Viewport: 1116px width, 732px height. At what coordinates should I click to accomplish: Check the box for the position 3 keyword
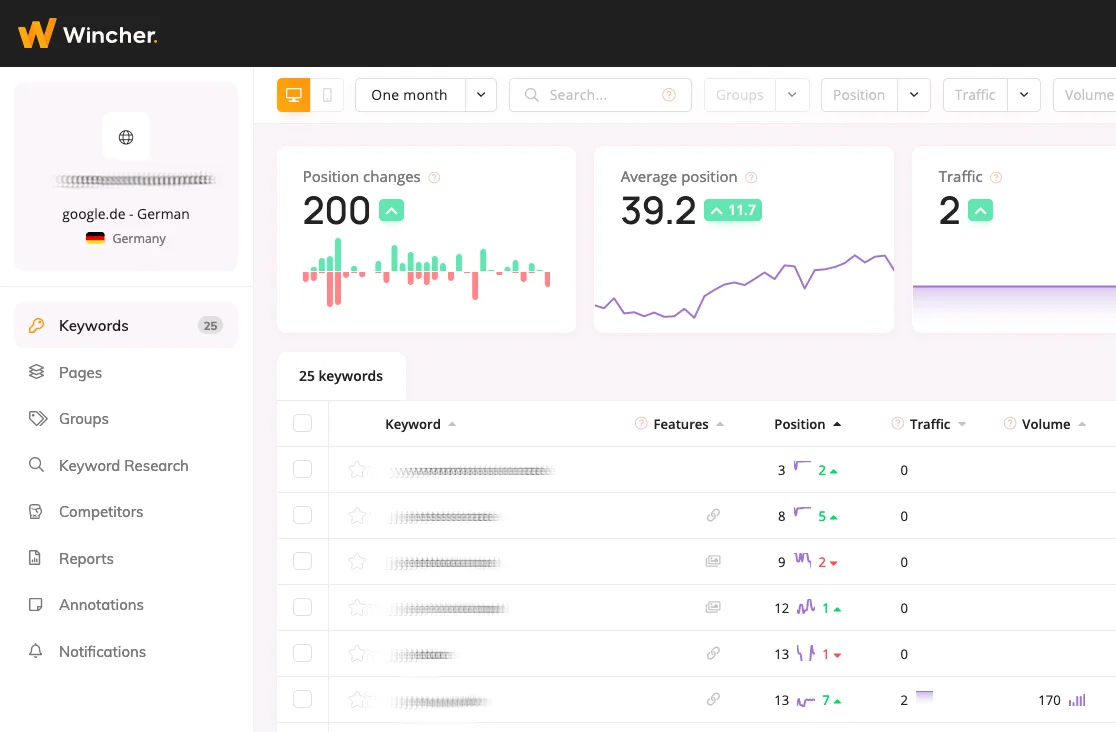coord(302,470)
